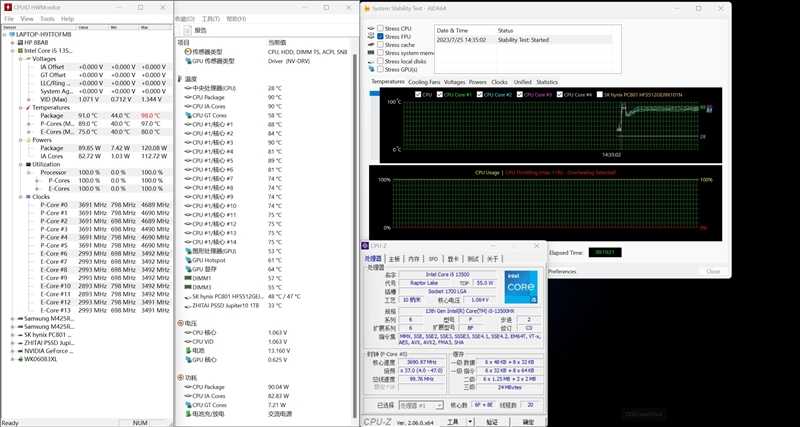Enable the Stress GPU(s) checkbox

380,69
